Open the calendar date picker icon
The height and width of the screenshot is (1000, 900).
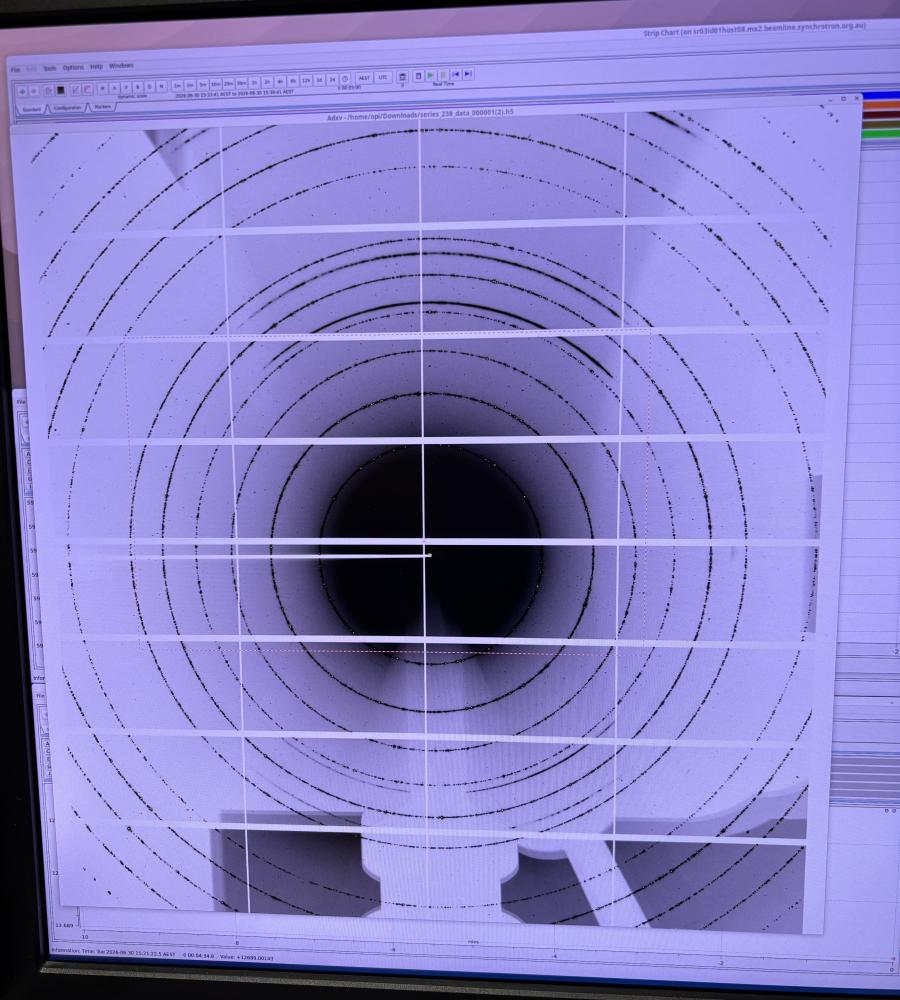click(402, 77)
